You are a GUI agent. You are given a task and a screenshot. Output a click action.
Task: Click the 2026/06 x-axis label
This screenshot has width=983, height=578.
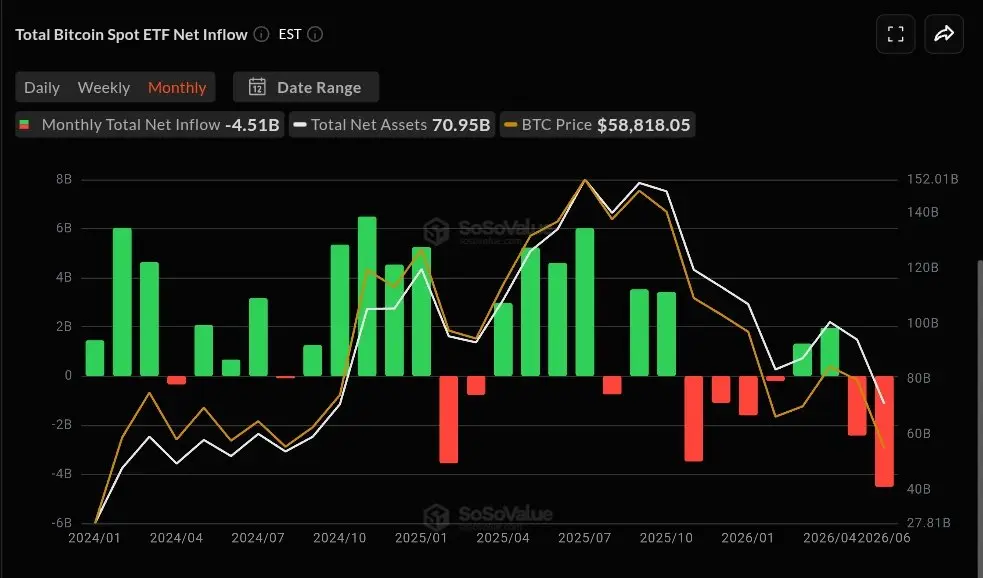[x=884, y=538]
